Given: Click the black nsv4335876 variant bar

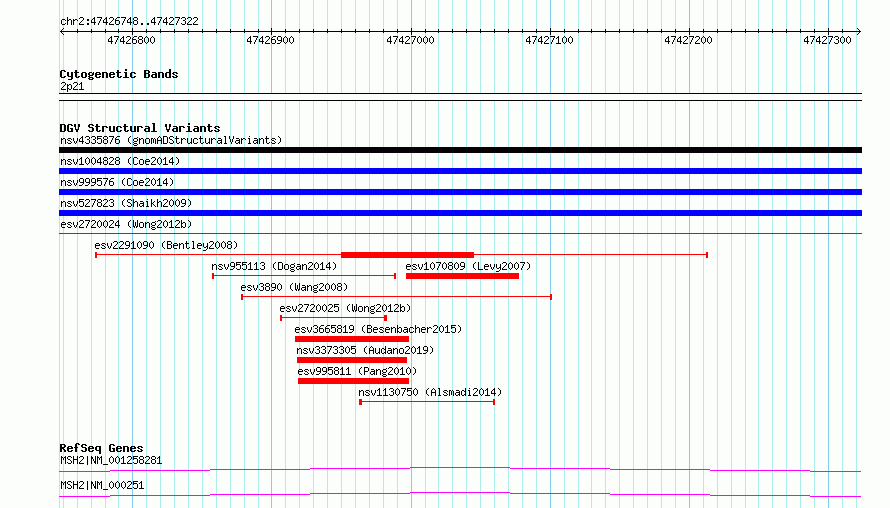Looking at the screenshot, I should click(460, 150).
